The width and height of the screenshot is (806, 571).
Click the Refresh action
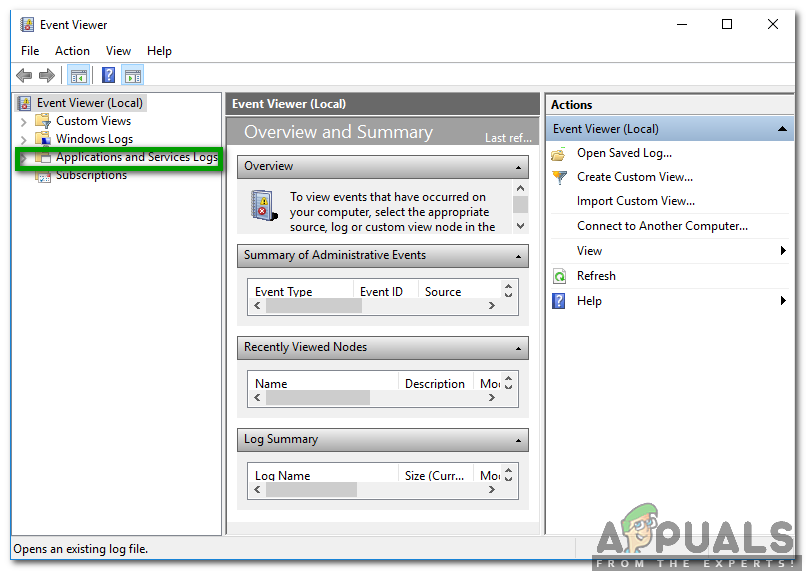[x=596, y=276]
